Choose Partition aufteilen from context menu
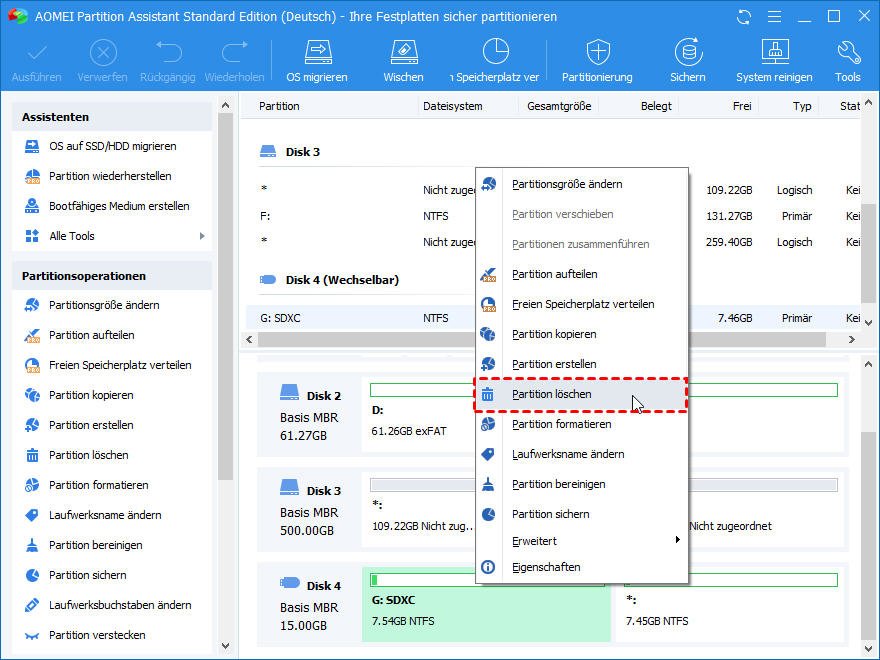Viewport: 880px width, 660px height. pyautogui.click(x=581, y=274)
